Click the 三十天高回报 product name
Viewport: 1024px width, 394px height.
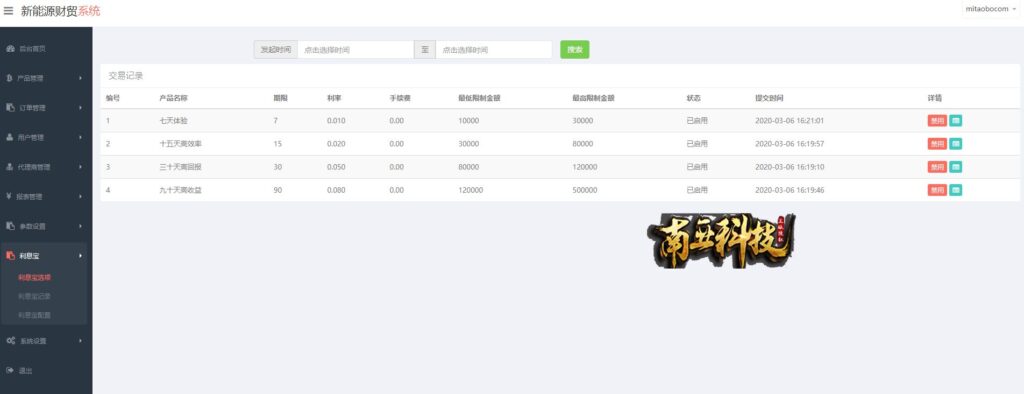click(180, 167)
